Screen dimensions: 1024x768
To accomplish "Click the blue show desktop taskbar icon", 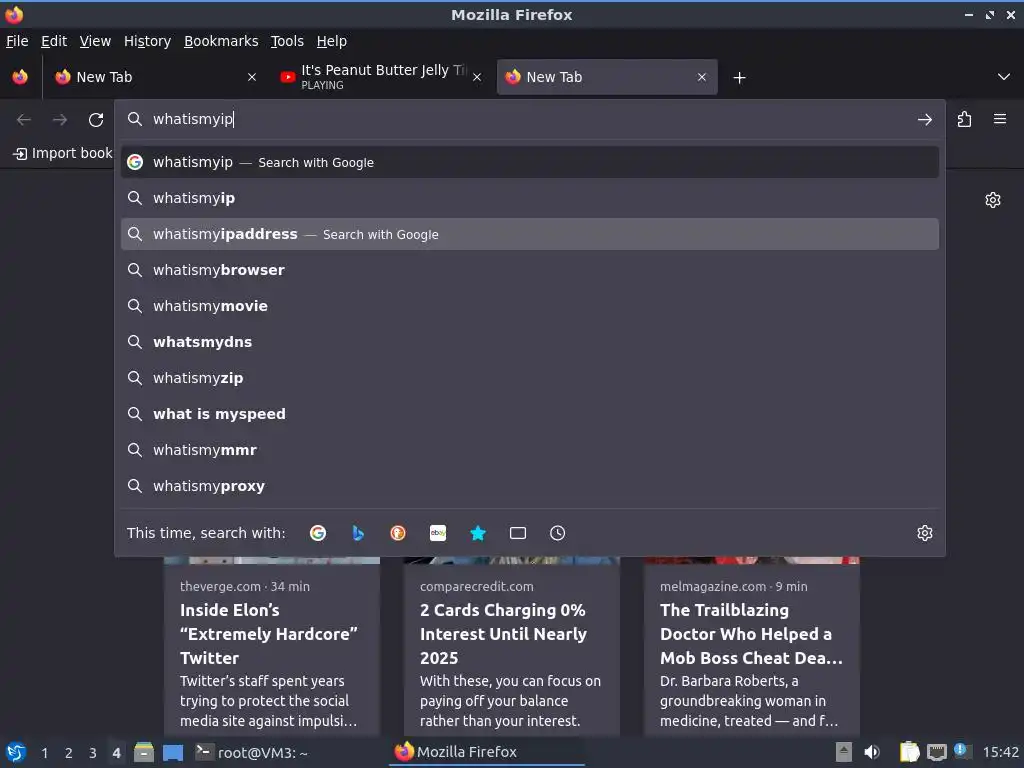I will coord(173,752).
